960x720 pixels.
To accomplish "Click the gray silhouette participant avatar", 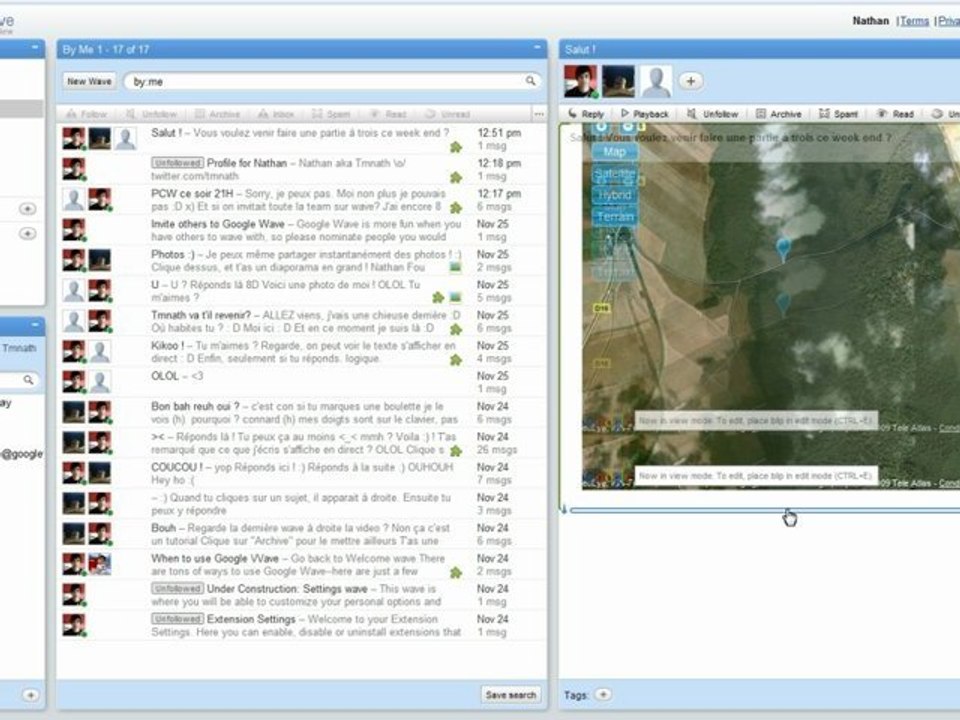I will pyautogui.click(x=656, y=81).
